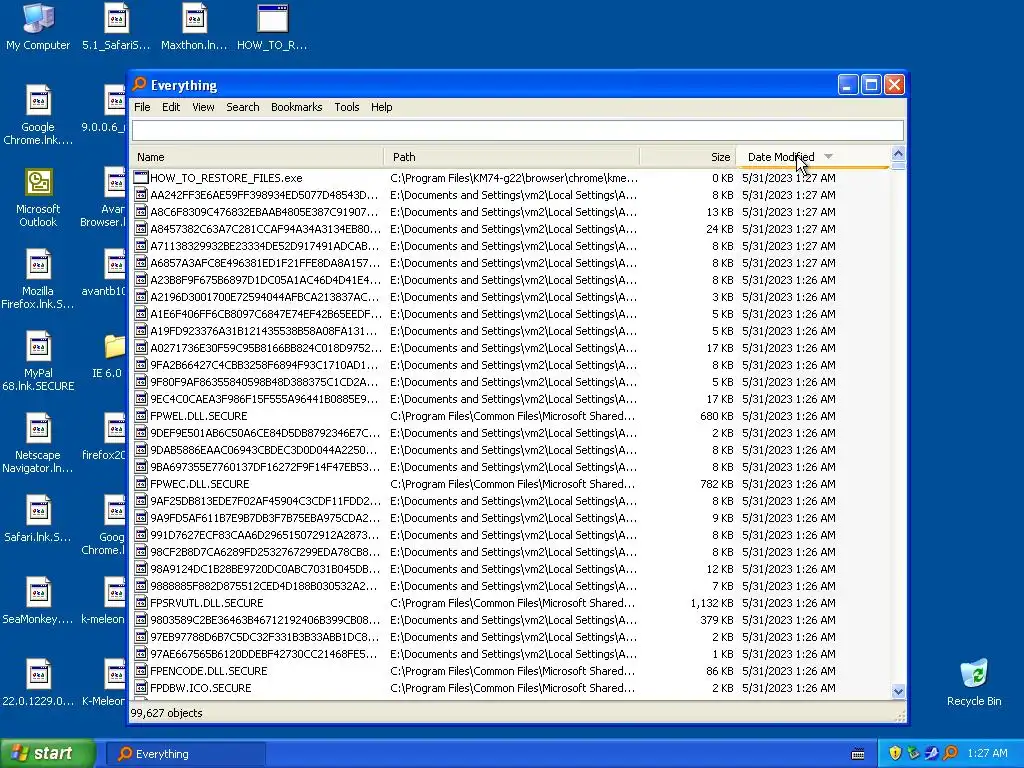Image resolution: width=1024 pixels, height=768 pixels.
Task: Open the Search menu
Action: [243, 107]
